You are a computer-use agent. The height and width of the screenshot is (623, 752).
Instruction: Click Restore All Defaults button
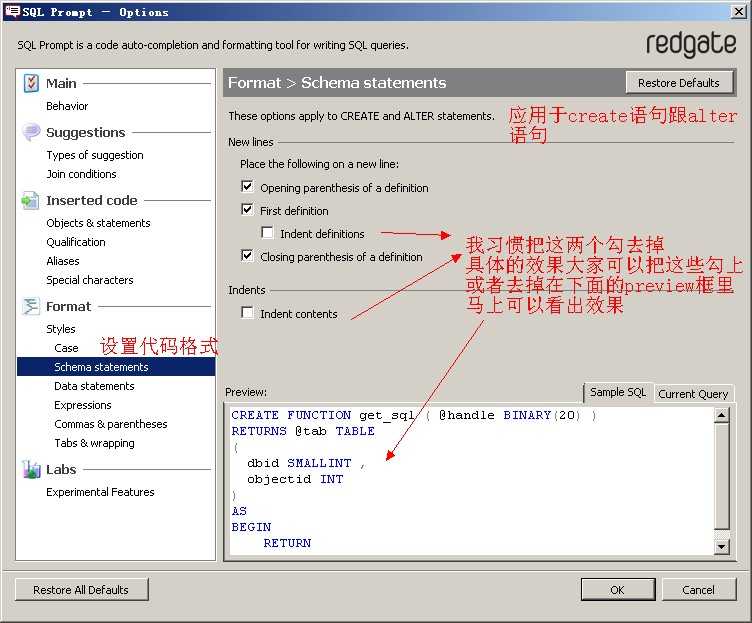[x=81, y=589]
